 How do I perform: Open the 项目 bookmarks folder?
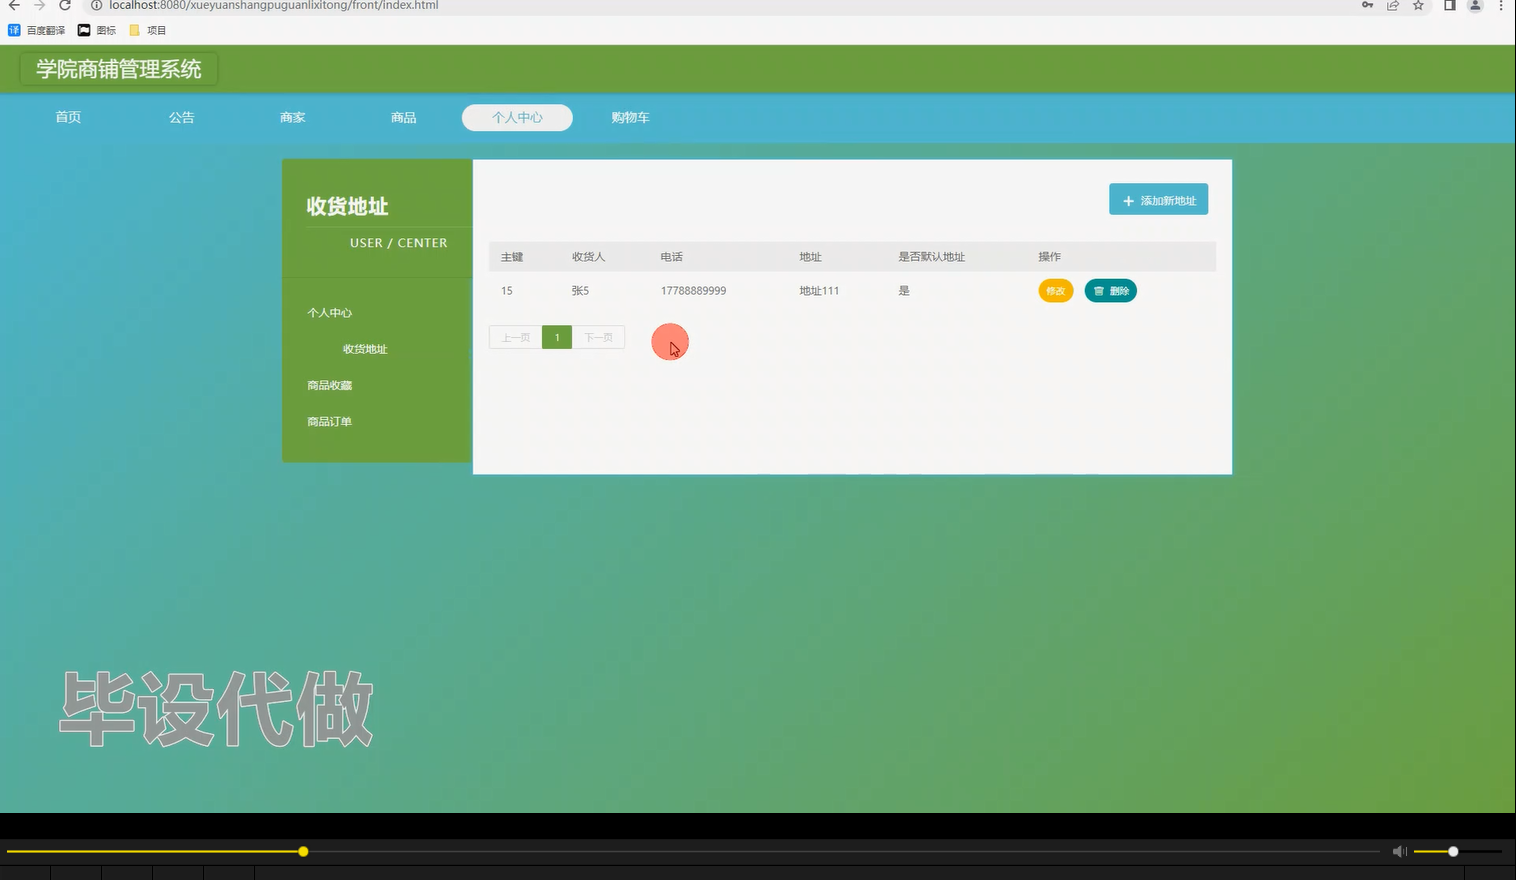148,29
